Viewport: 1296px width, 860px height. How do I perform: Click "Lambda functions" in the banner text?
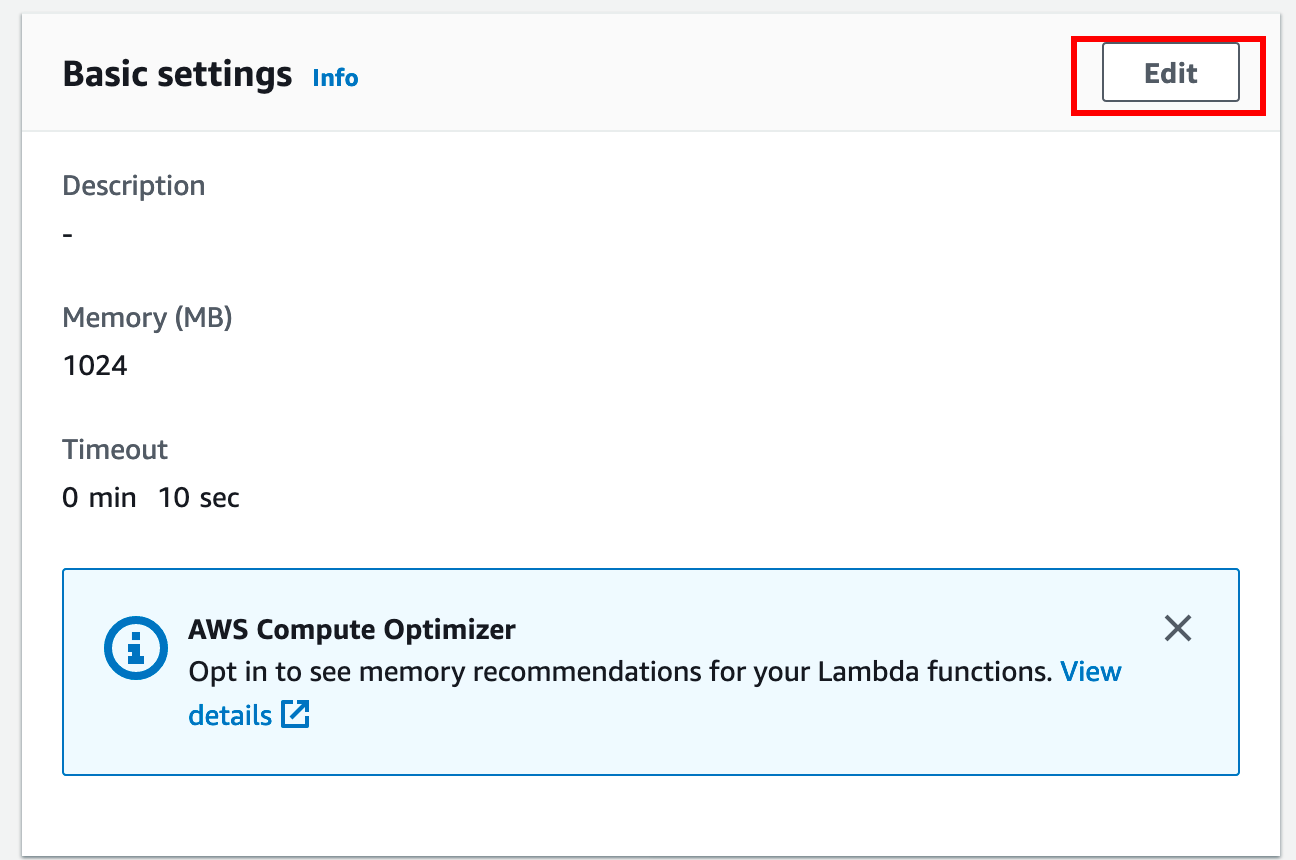click(934, 671)
